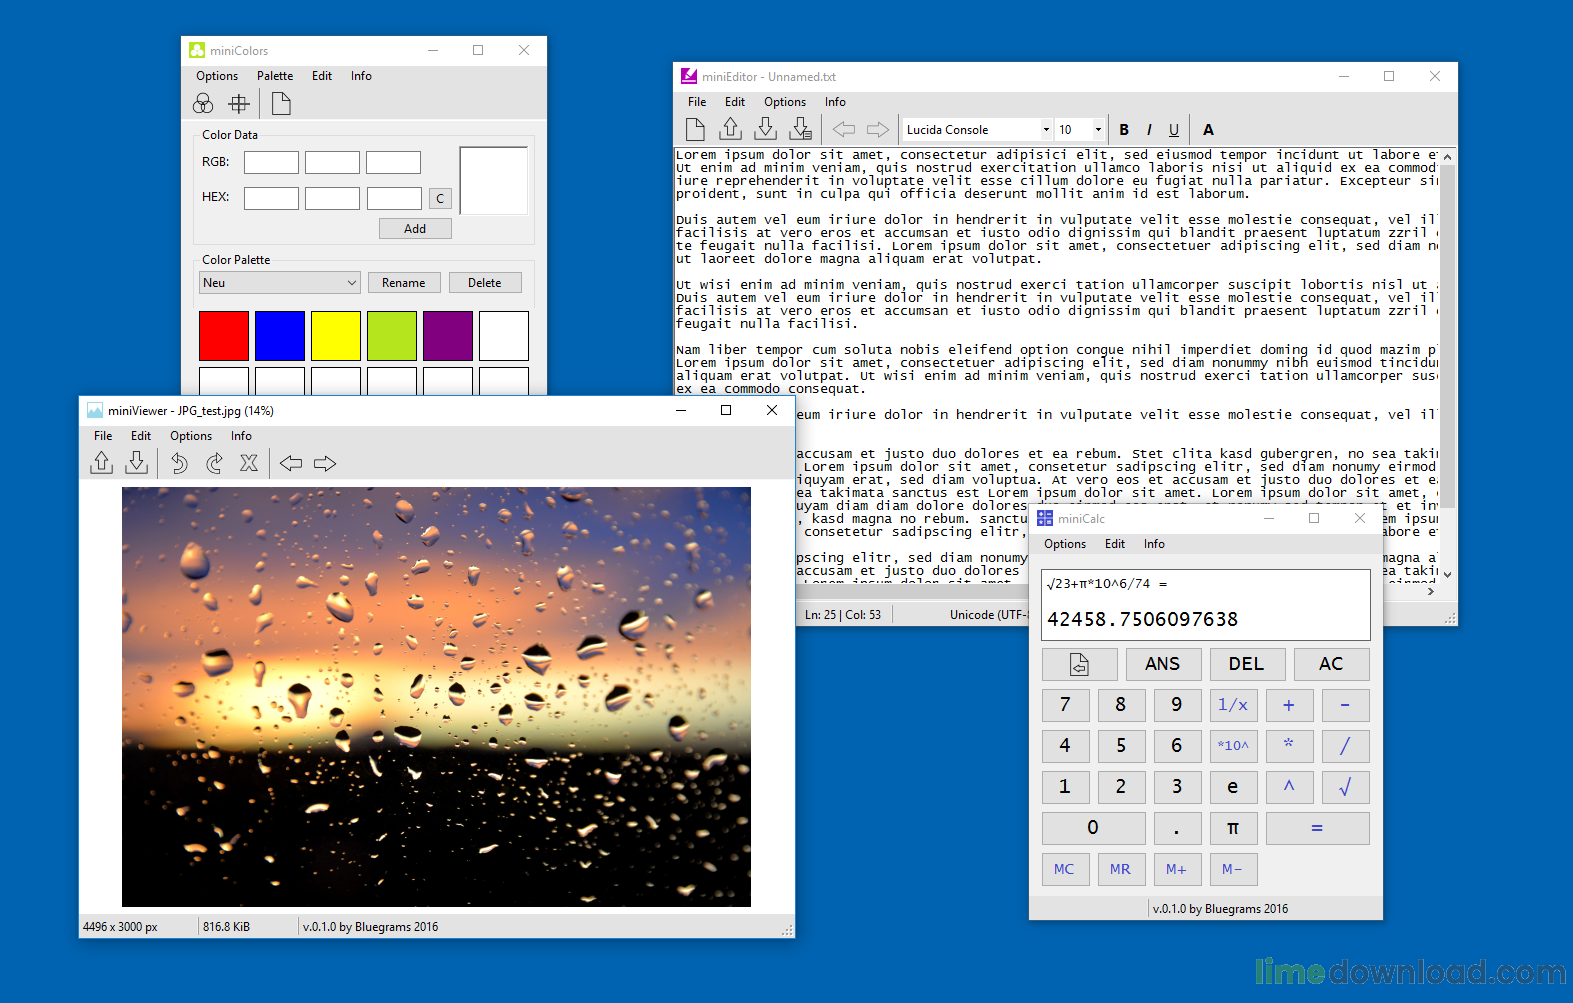The width and height of the screenshot is (1573, 1003).
Task: Click the Rename palette button
Action: tap(404, 283)
